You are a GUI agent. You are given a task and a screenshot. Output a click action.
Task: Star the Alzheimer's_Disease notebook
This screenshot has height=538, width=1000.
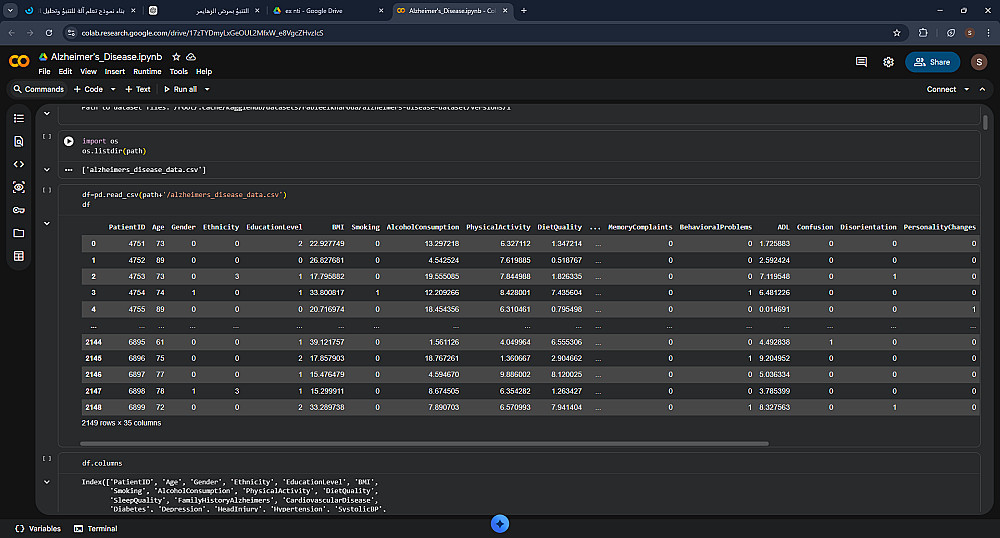coord(176,57)
